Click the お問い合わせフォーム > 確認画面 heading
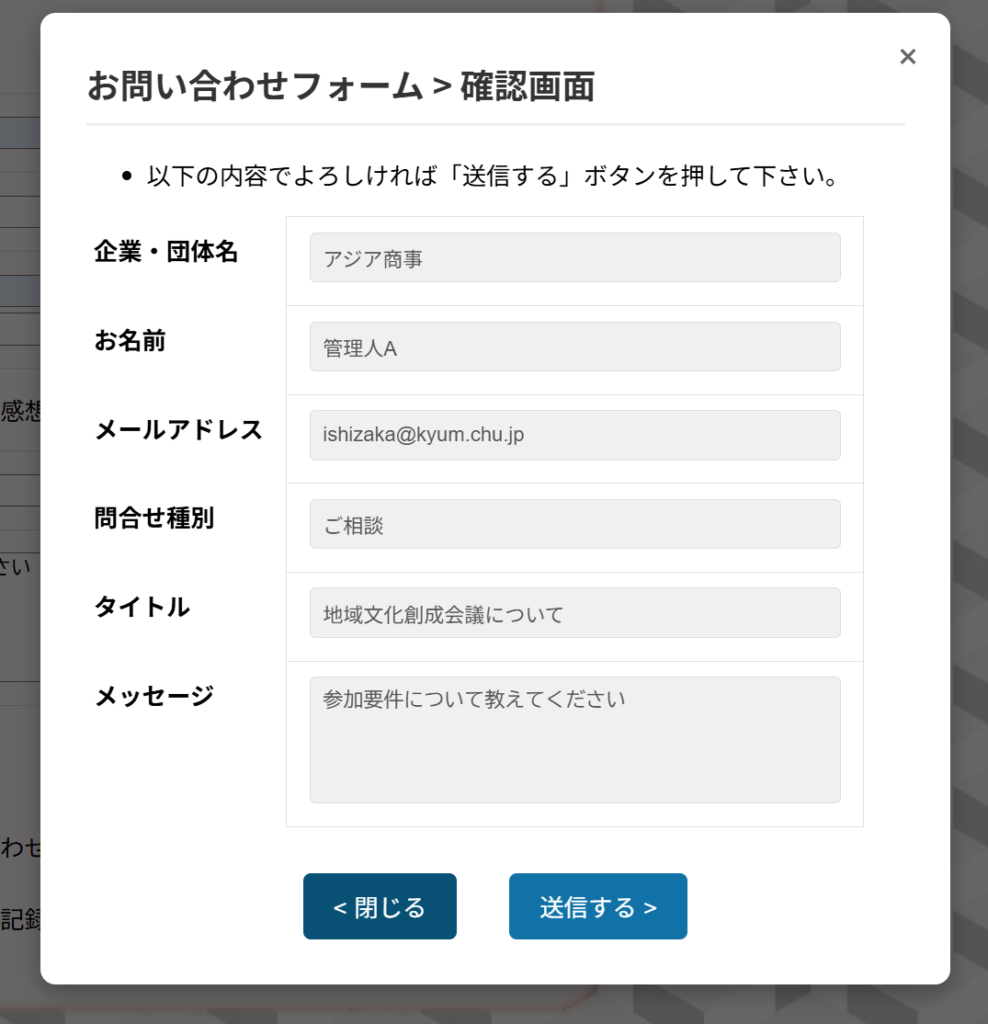Screen dimensions: 988x1024 click(x=341, y=86)
